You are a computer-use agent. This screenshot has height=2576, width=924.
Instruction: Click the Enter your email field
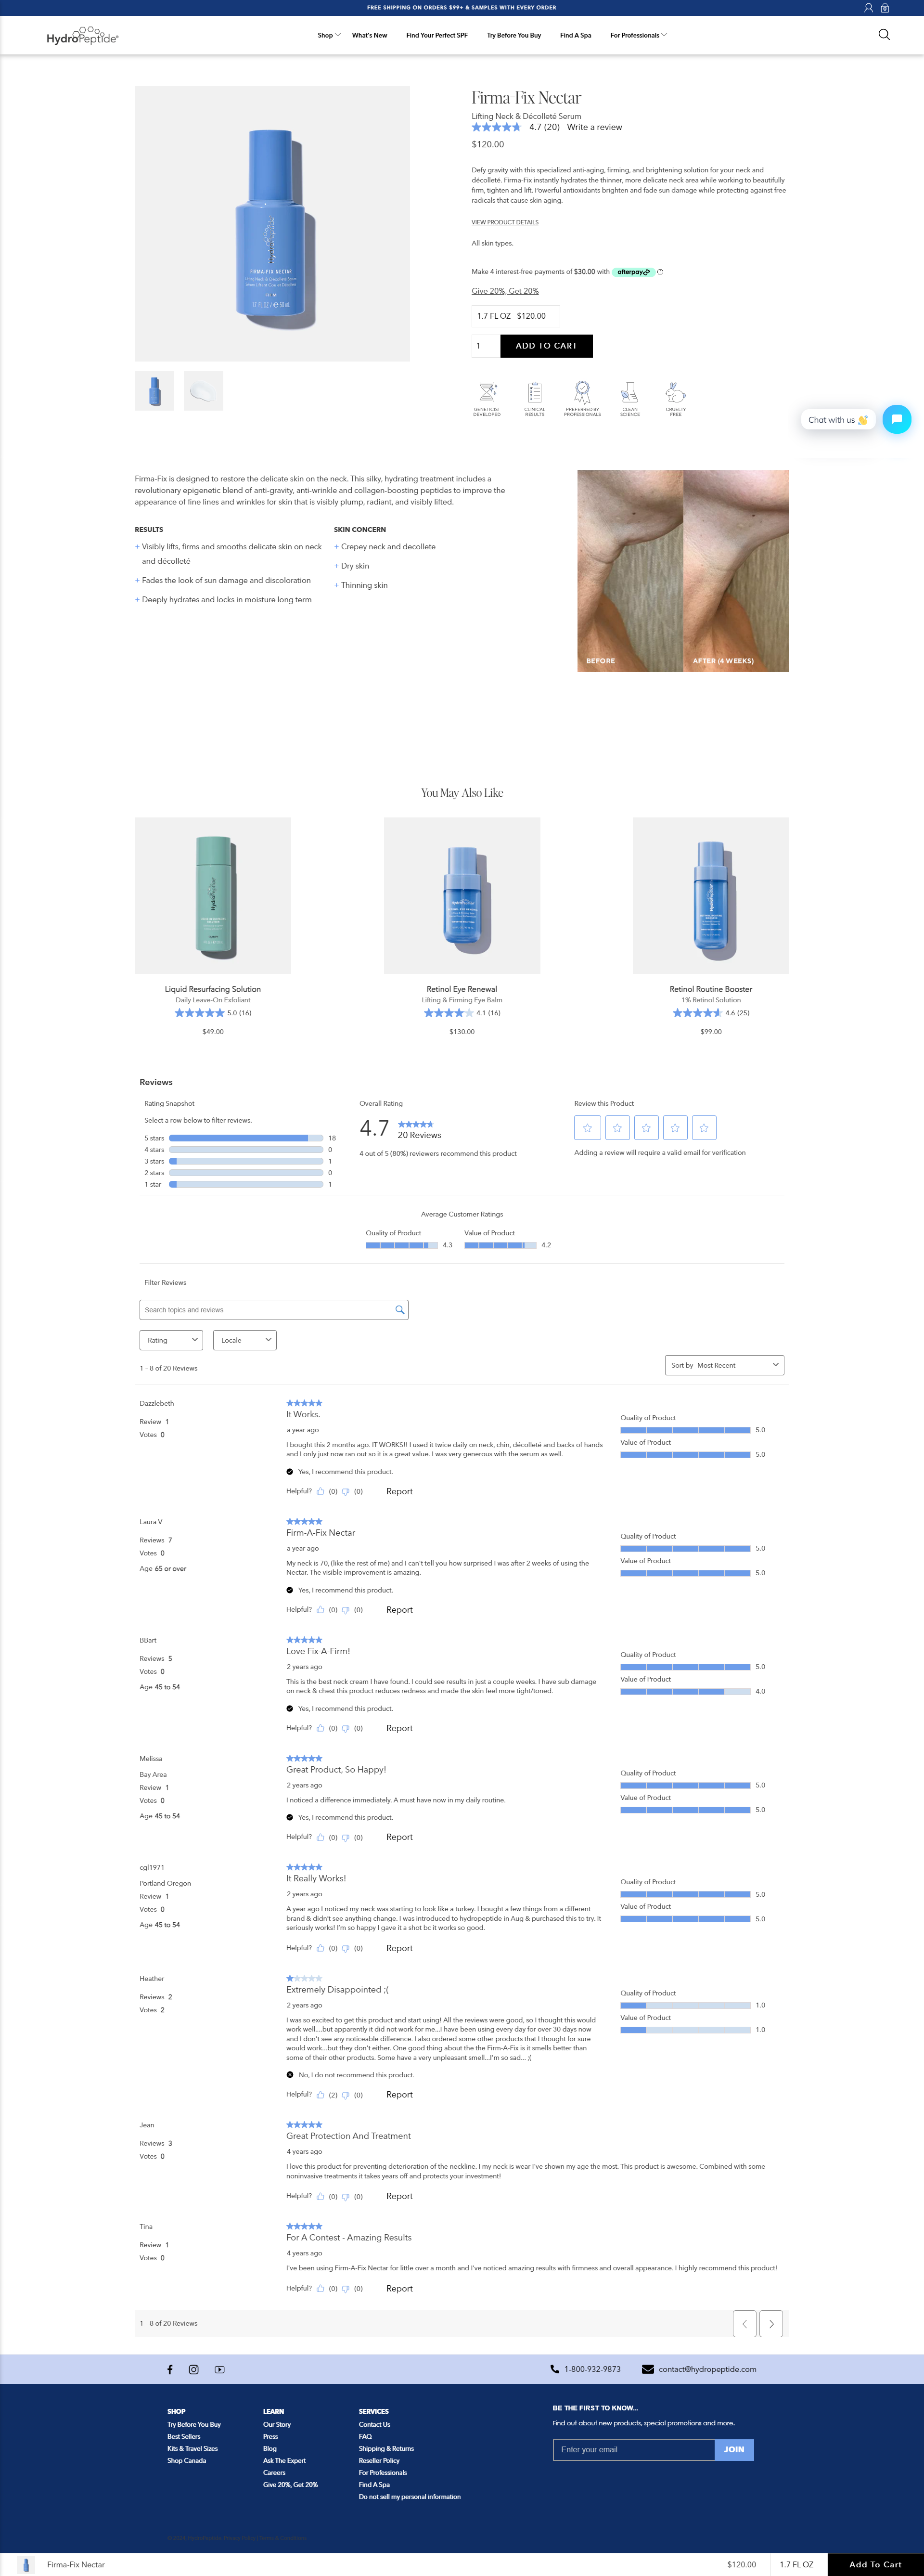coord(634,2449)
